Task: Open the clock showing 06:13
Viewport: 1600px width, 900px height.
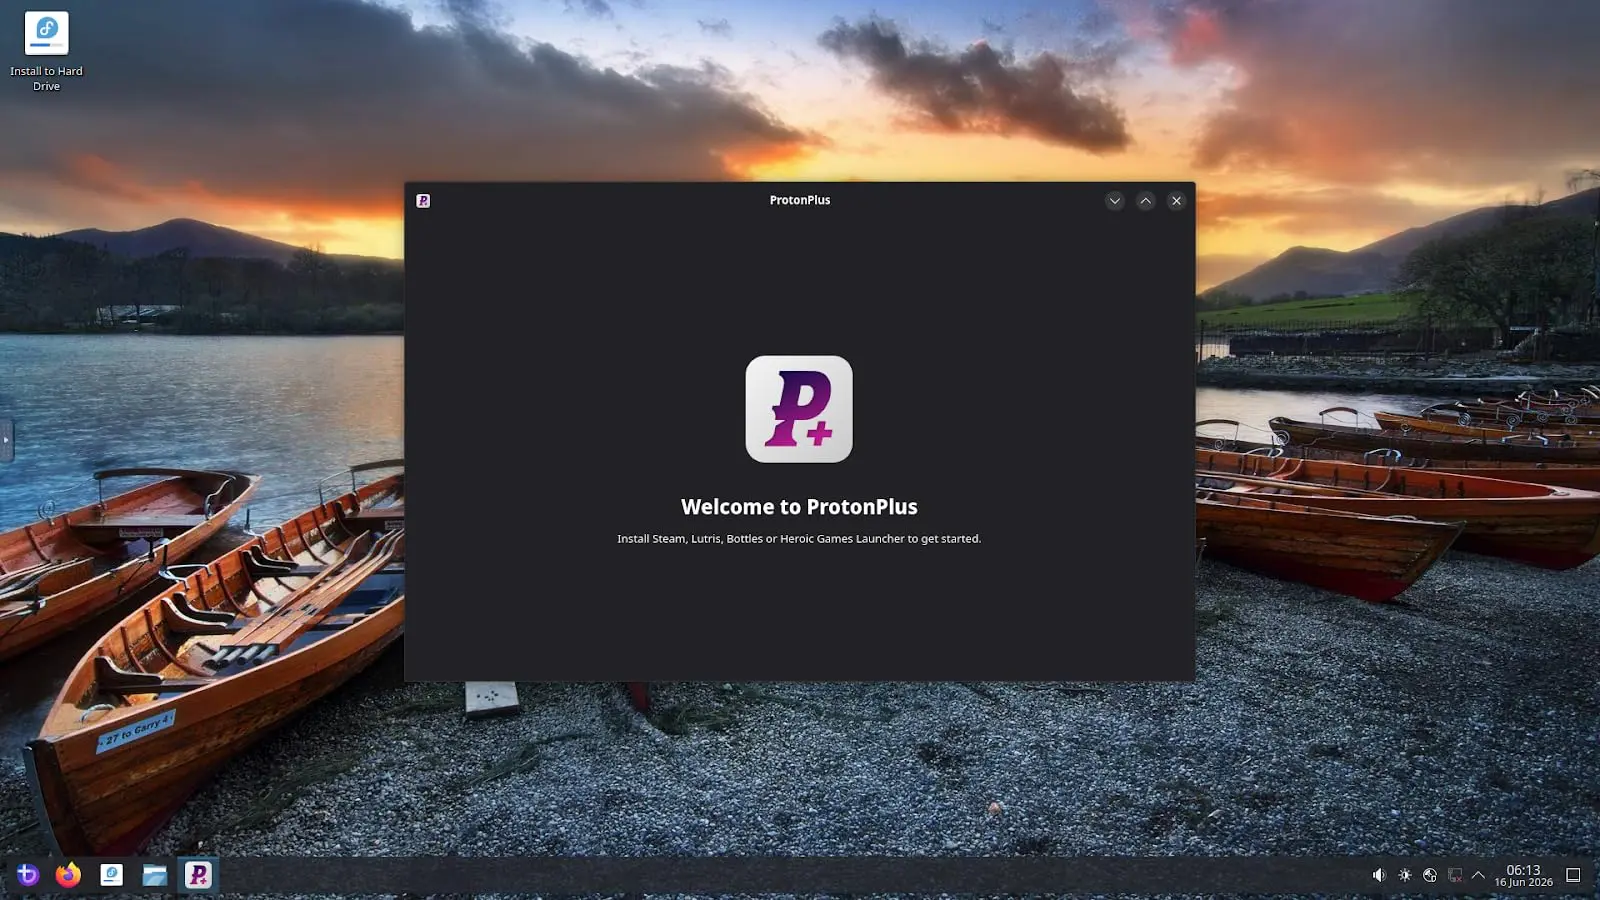Action: click(x=1523, y=875)
